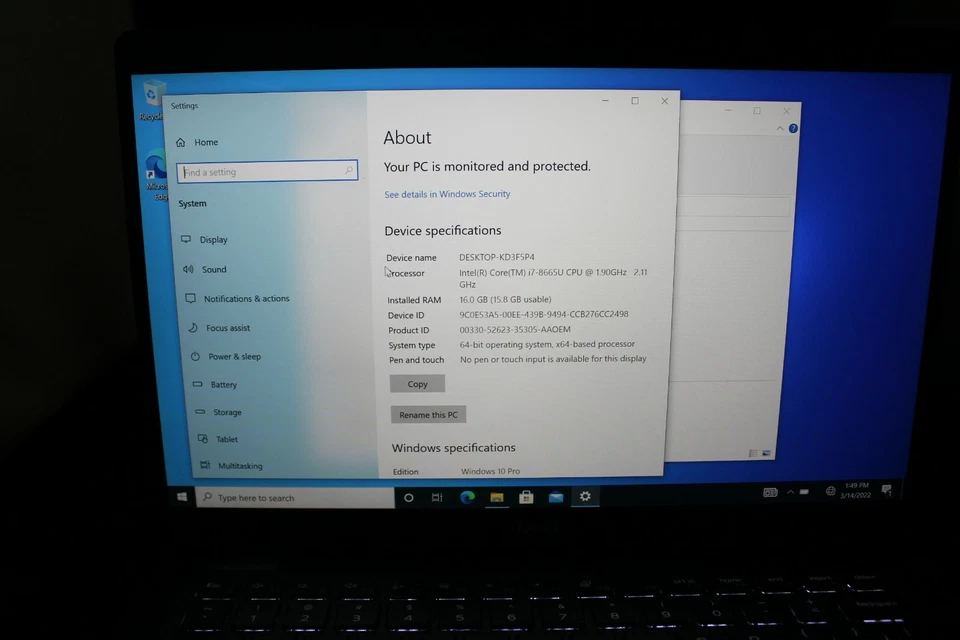Image resolution: width=960 pixels, height=640 pixels.
Task: Click the Edition value Windows 10 Pro
Action: pos(490,471)
